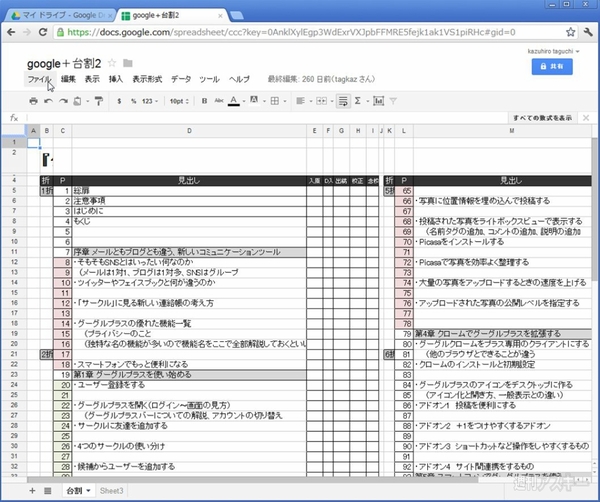Add a new sheet with the plus icon
Viewport: 600px width, 502px height.
33,491
